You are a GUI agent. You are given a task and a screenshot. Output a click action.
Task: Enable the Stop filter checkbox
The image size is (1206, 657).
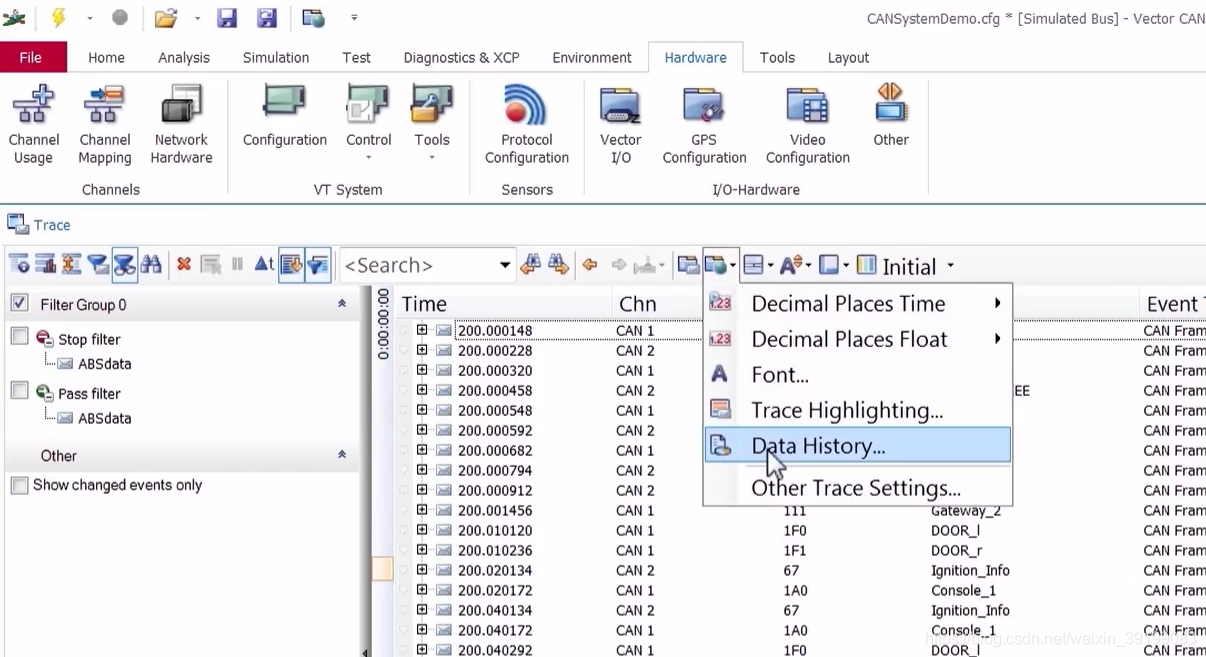click(x=19, y=336)
